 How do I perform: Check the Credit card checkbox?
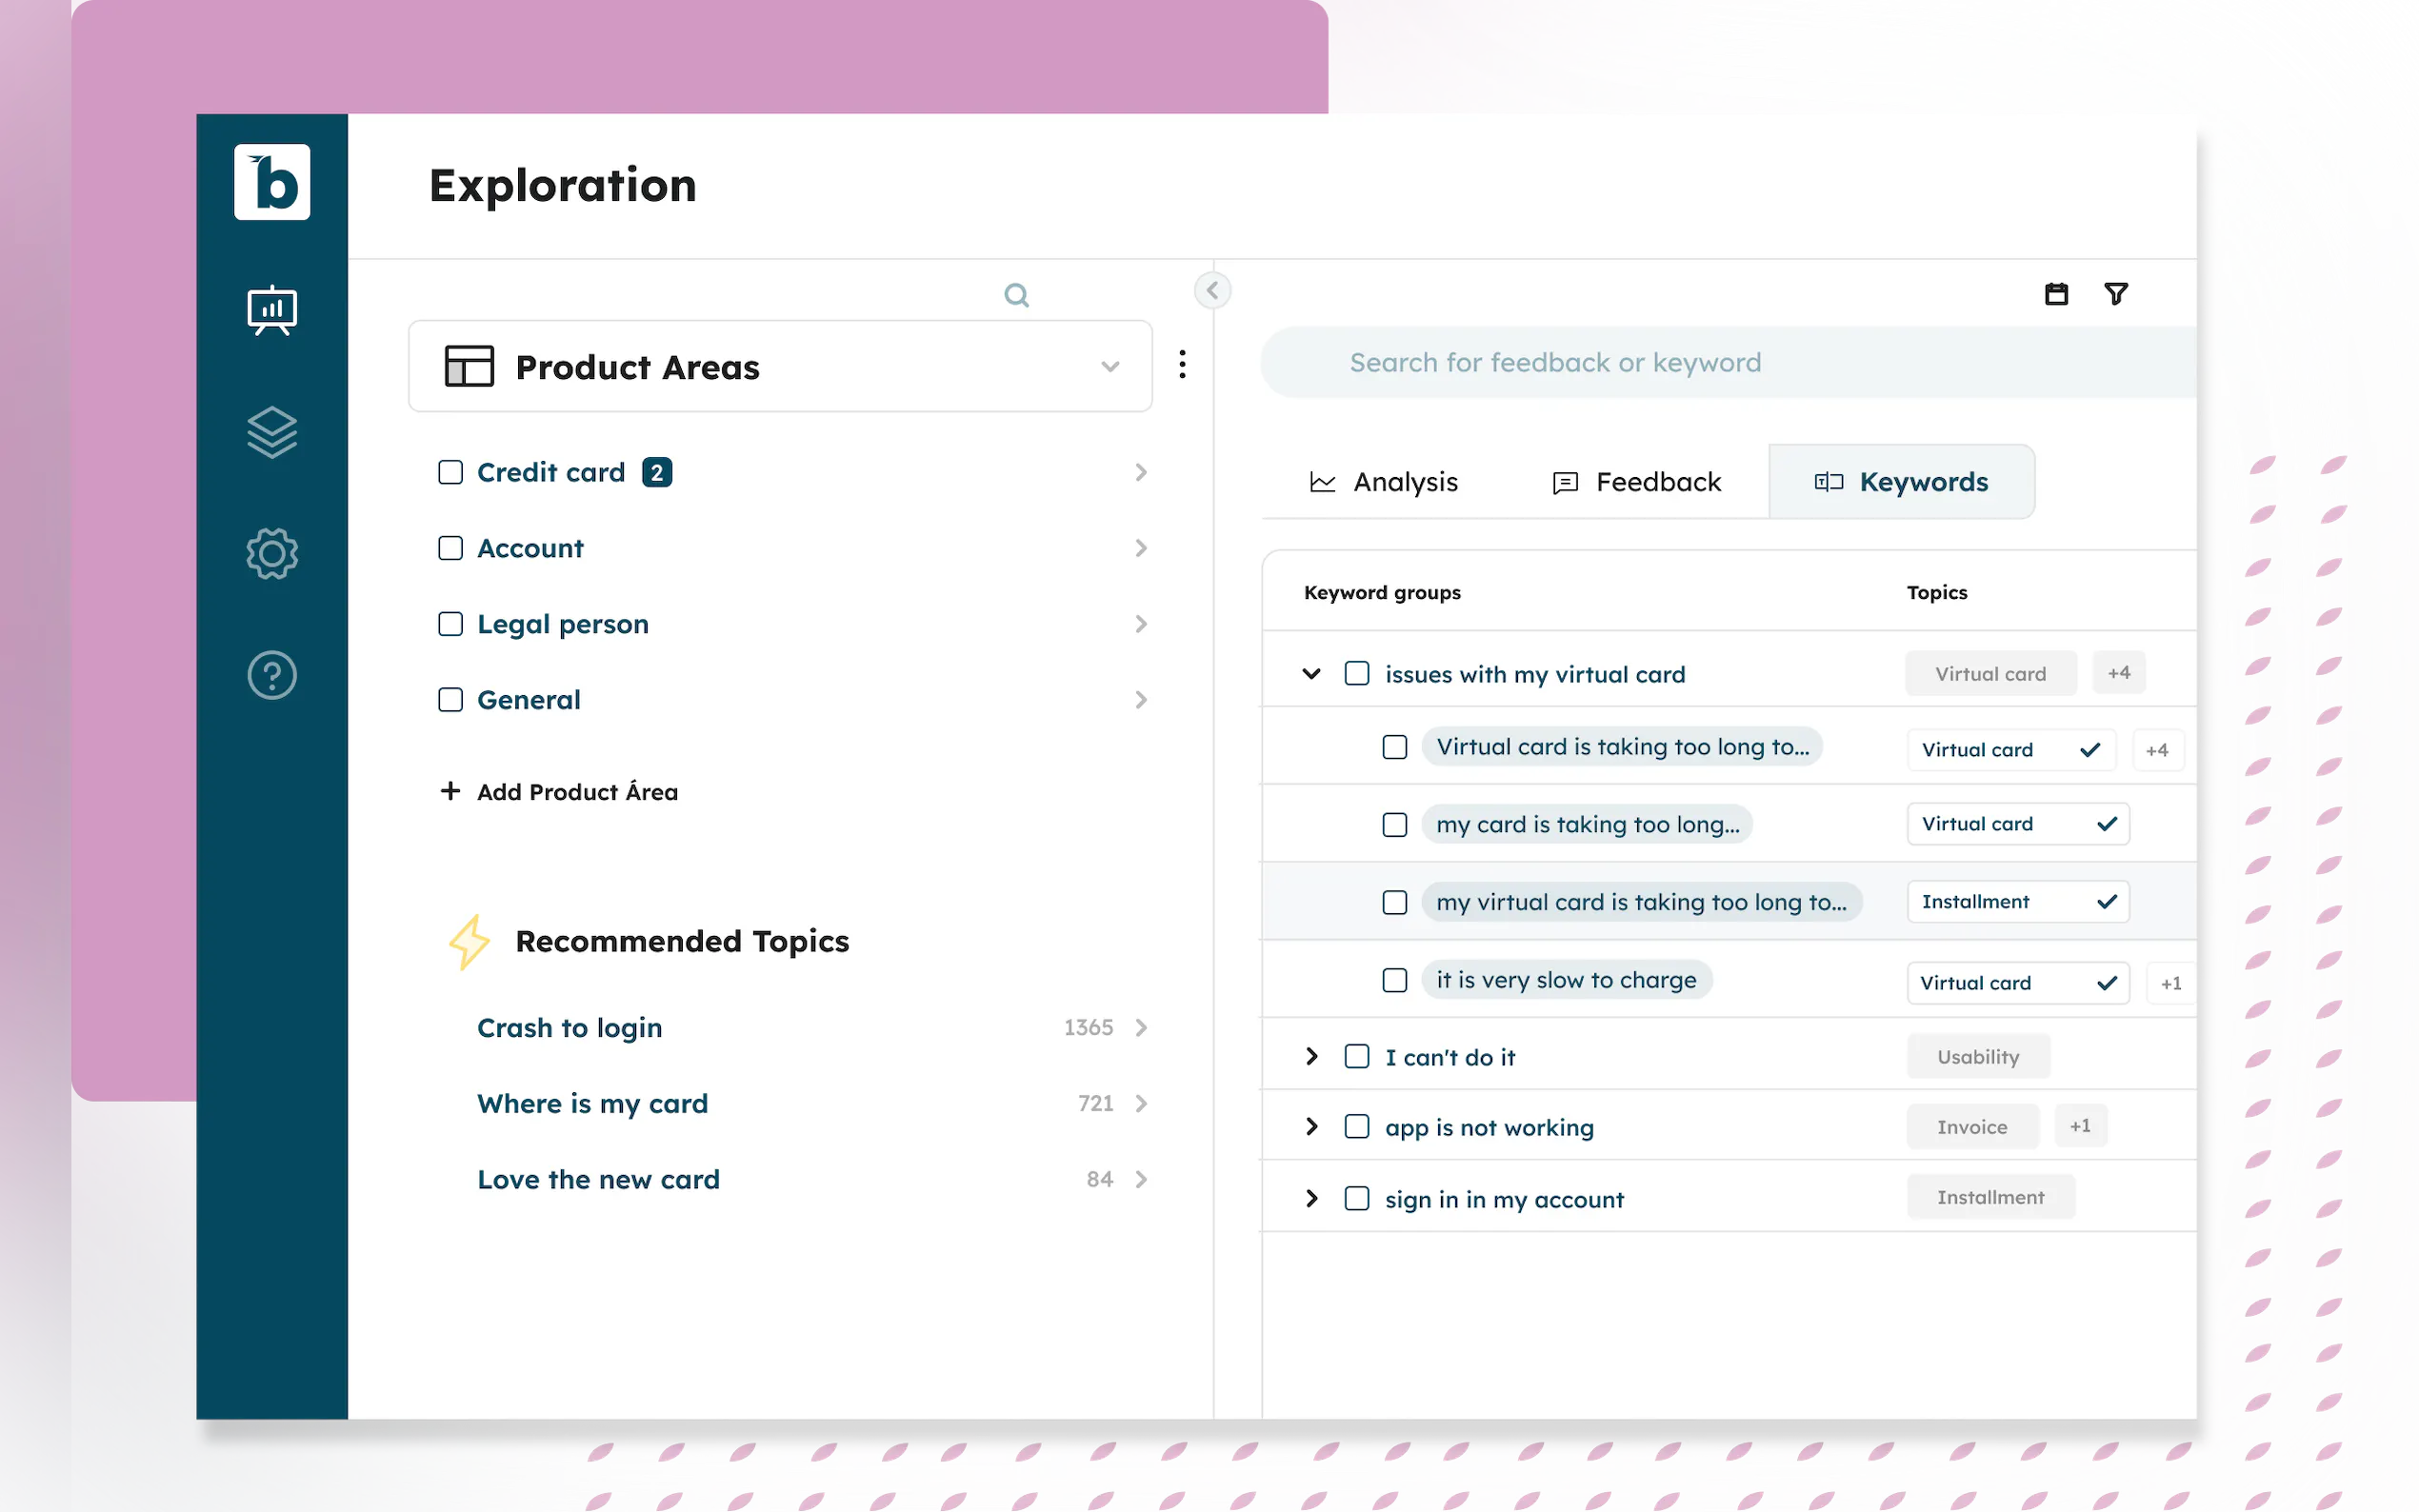(x=451, y=472)
